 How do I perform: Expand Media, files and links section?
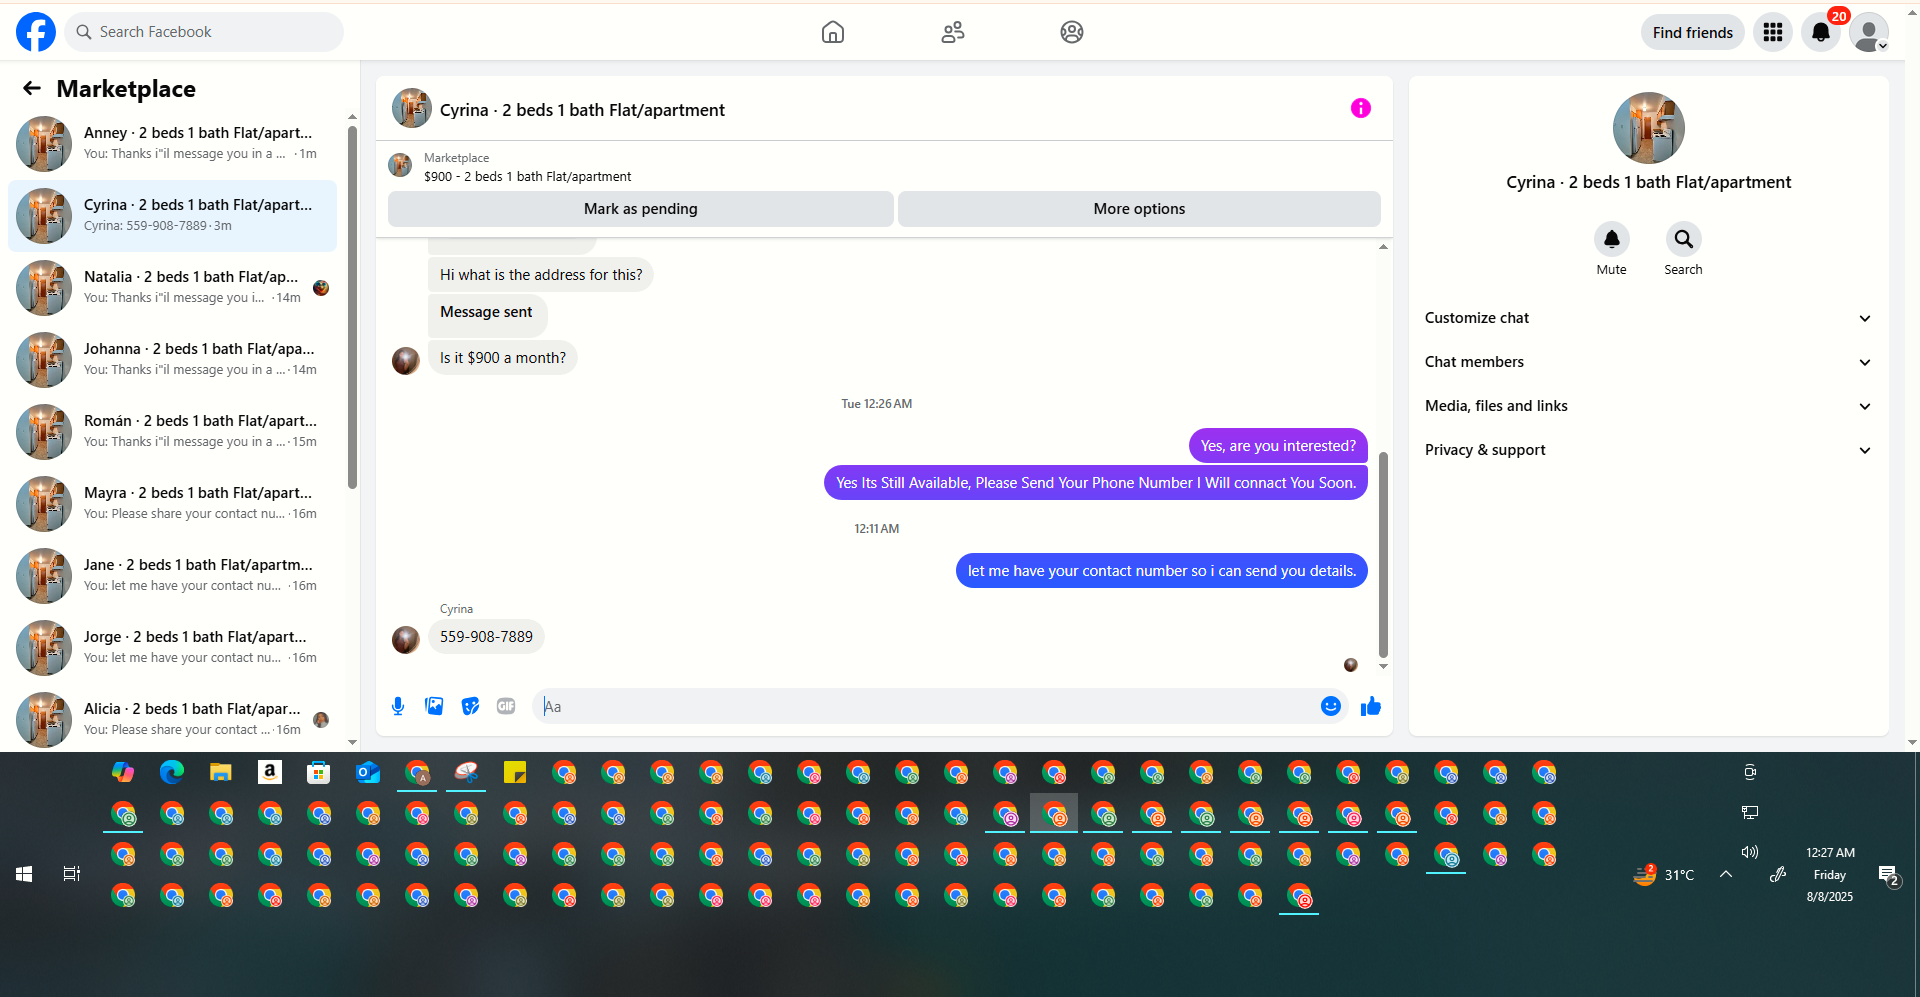click(x=1648, y=406)
